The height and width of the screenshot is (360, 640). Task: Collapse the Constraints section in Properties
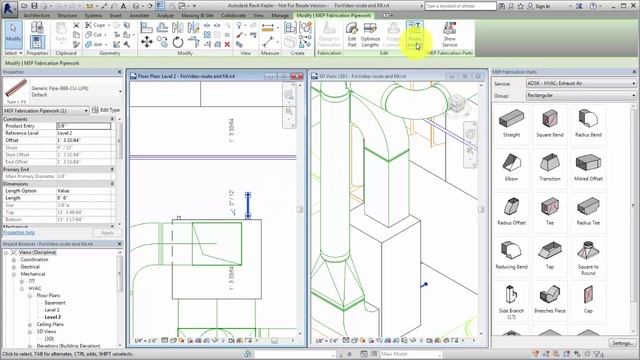[112, 119]
